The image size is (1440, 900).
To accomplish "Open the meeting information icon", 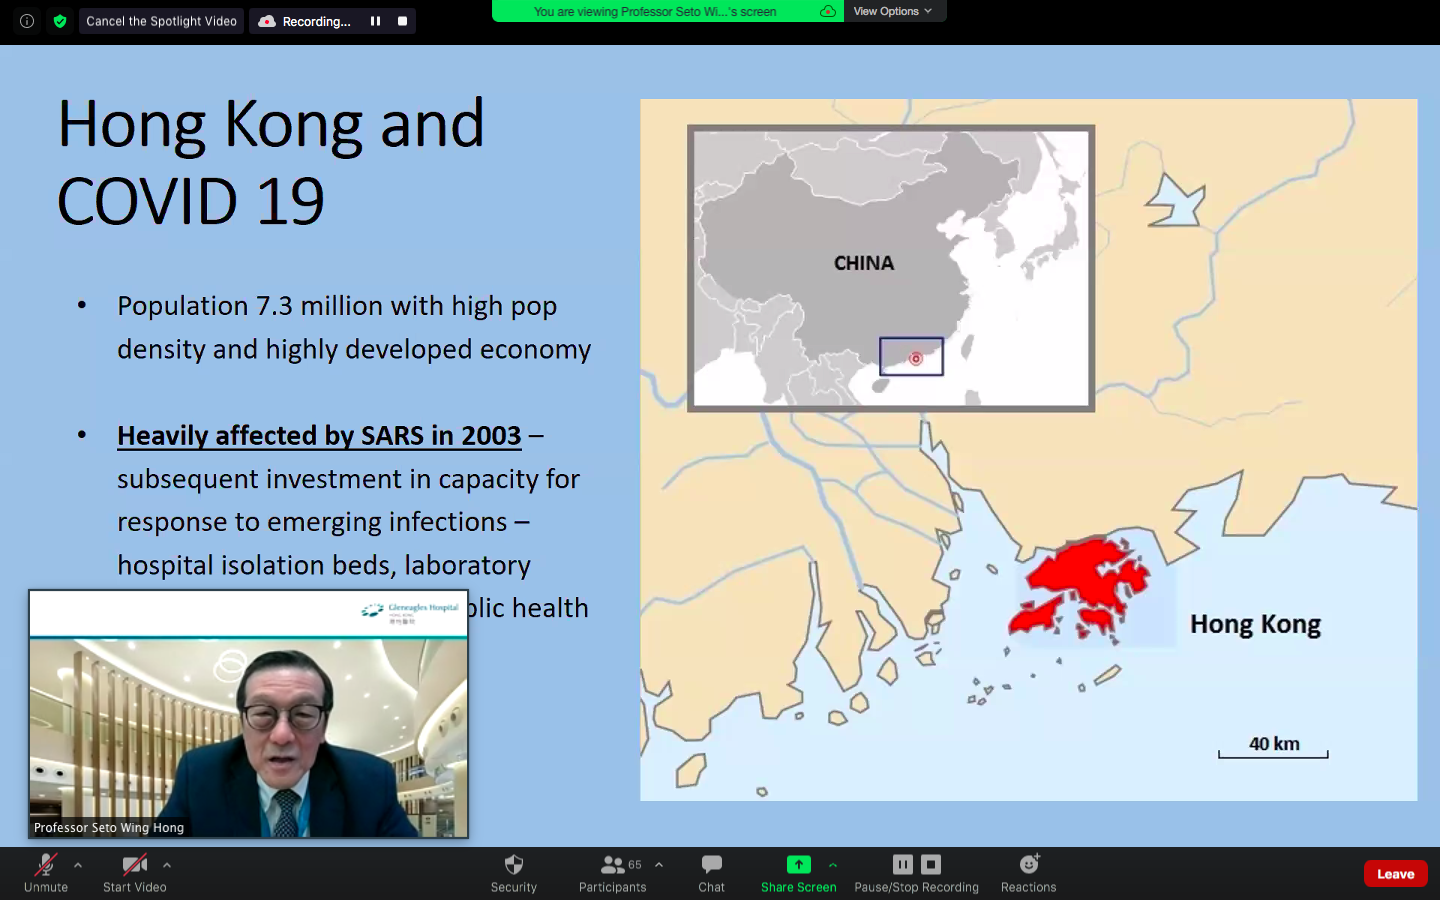I will click(x=27, y=21).
